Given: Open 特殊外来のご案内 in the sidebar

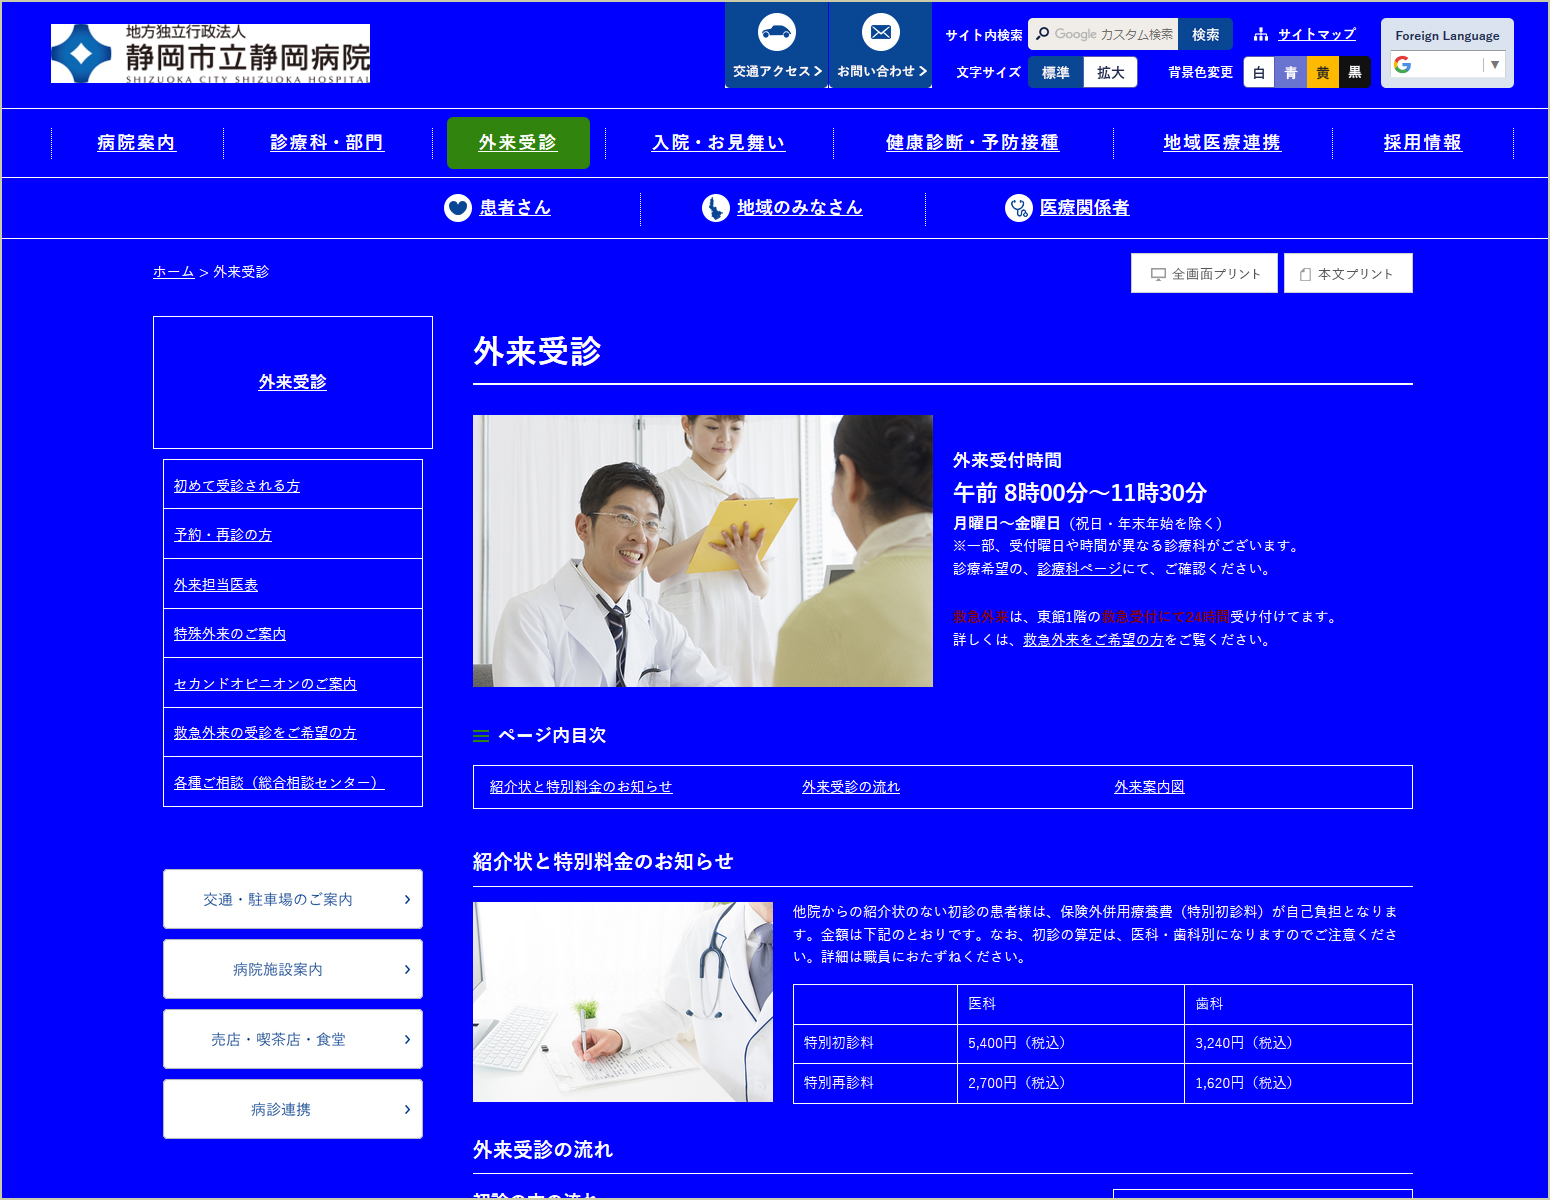Looking at the screenshot, I should (230, 633).
